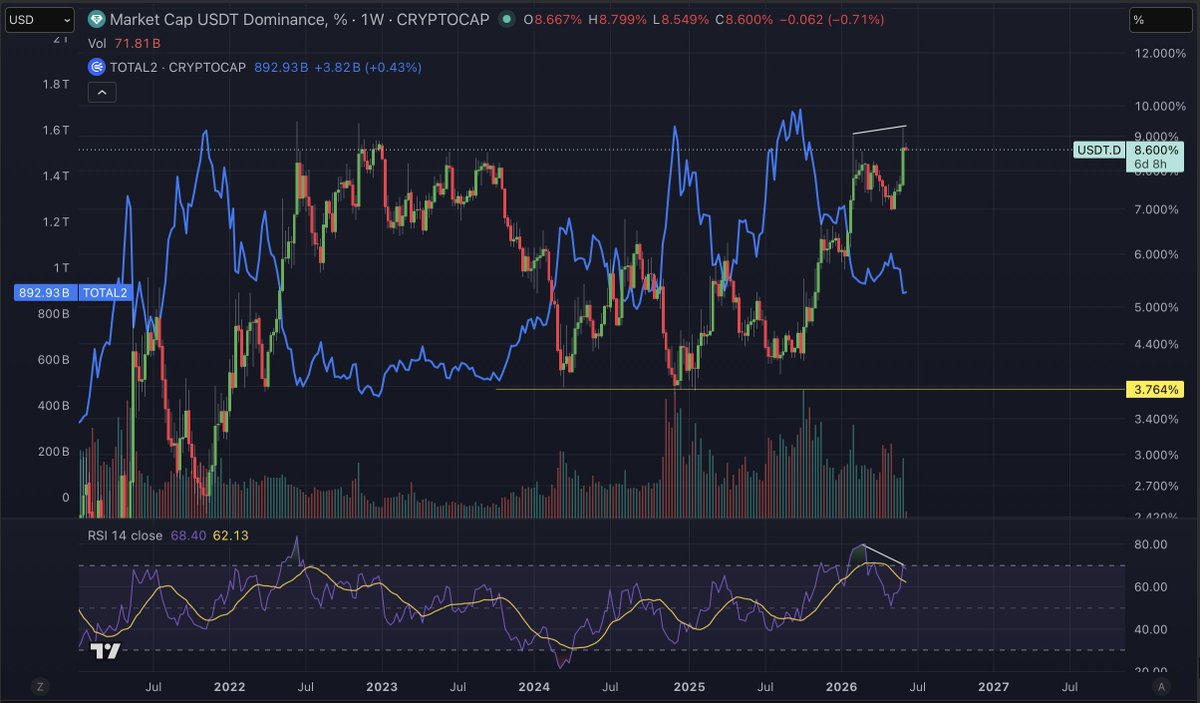Screen dimensions: 1200x703
Task: Click the USDT Dominance diamond symbol icon
Action: 96,19
